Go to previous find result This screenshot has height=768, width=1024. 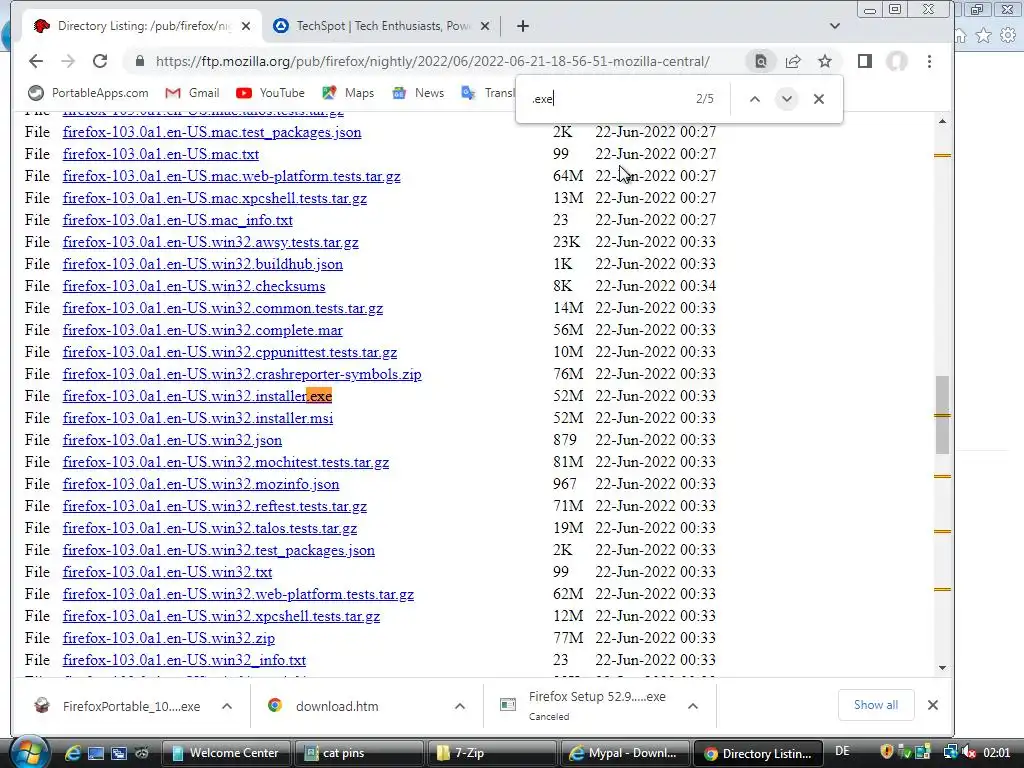click(x=755, y=99)
